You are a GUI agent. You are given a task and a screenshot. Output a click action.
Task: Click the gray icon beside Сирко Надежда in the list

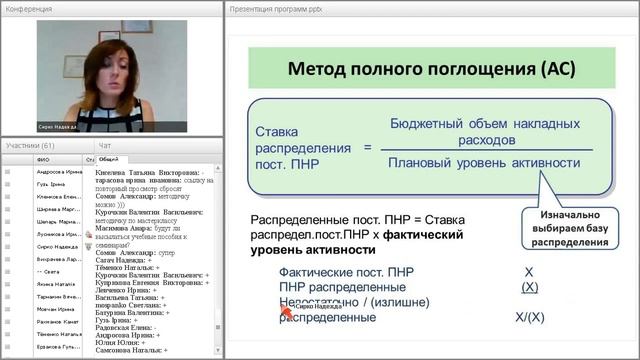[7, 247]
